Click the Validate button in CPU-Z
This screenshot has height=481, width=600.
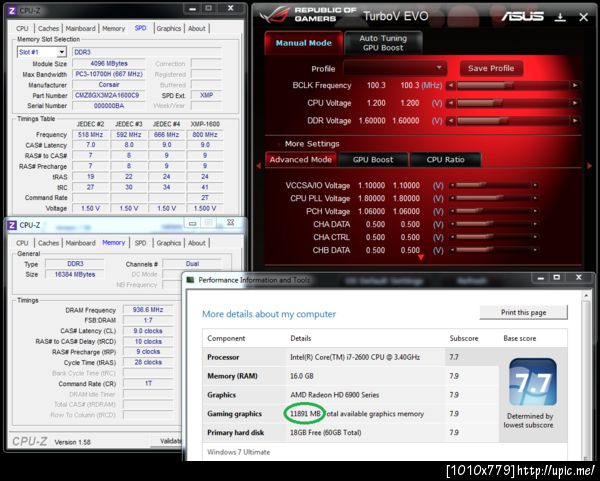[x=166, y=441]
